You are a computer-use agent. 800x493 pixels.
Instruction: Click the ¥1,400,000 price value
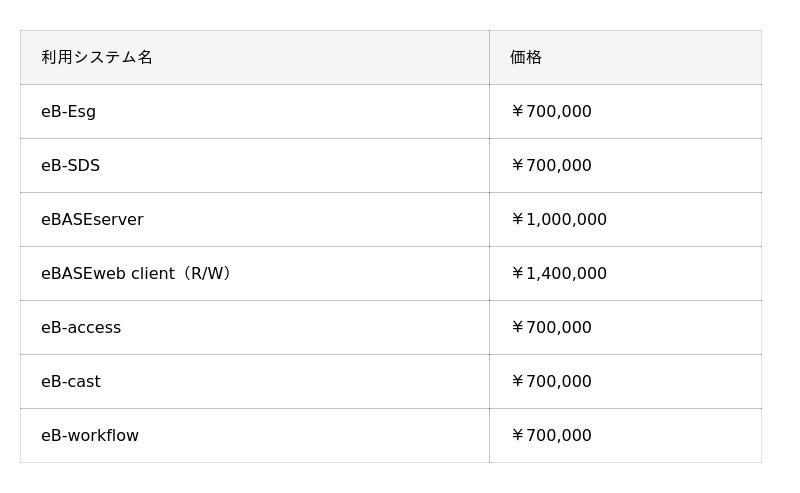click(x=559, y=274)
